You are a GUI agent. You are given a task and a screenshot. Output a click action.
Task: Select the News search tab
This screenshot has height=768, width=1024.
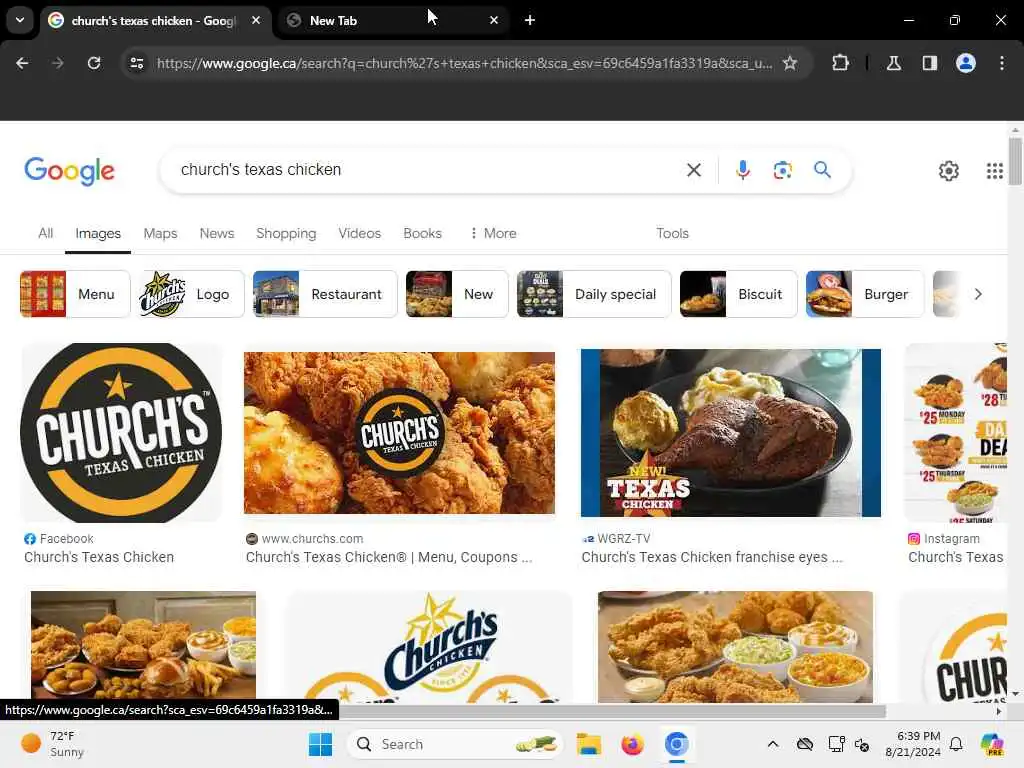pos(217,233)
